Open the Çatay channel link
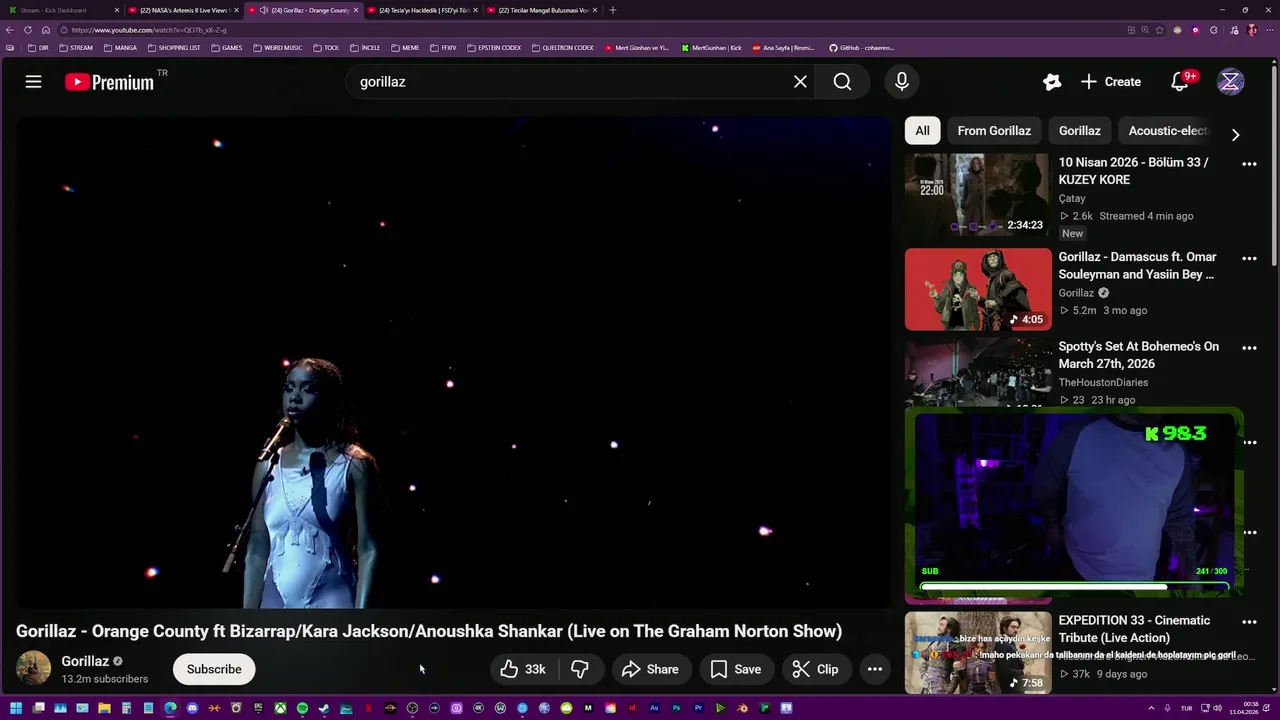The image size is (1280, 720). pyautogui.click(x=1072, y=199)
